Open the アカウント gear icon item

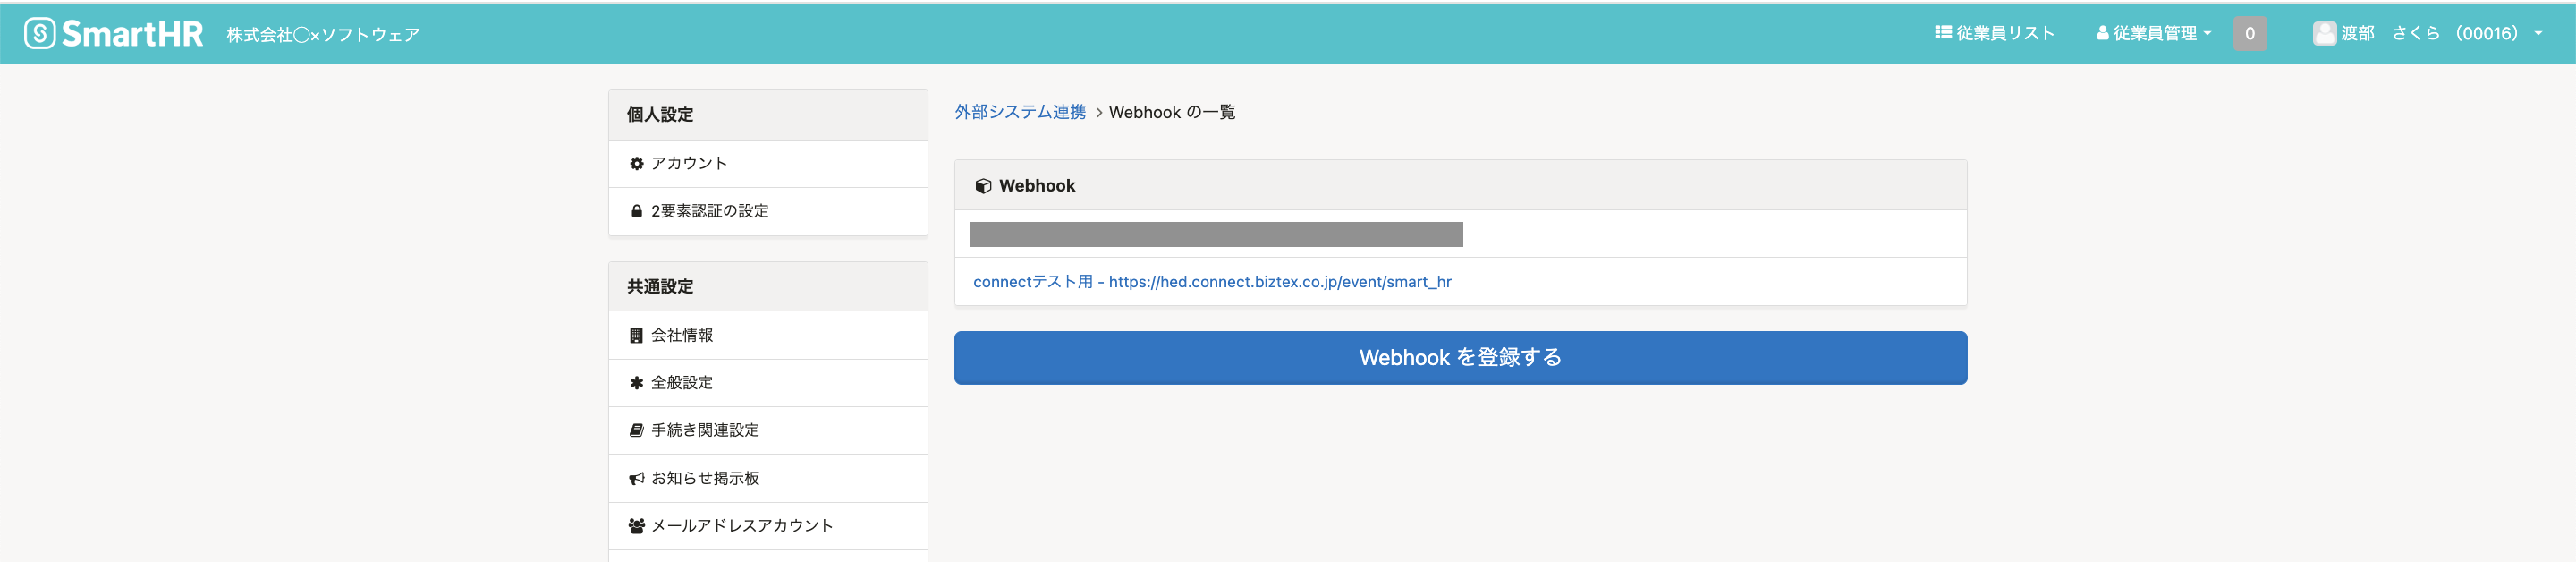tap(636, 164)
